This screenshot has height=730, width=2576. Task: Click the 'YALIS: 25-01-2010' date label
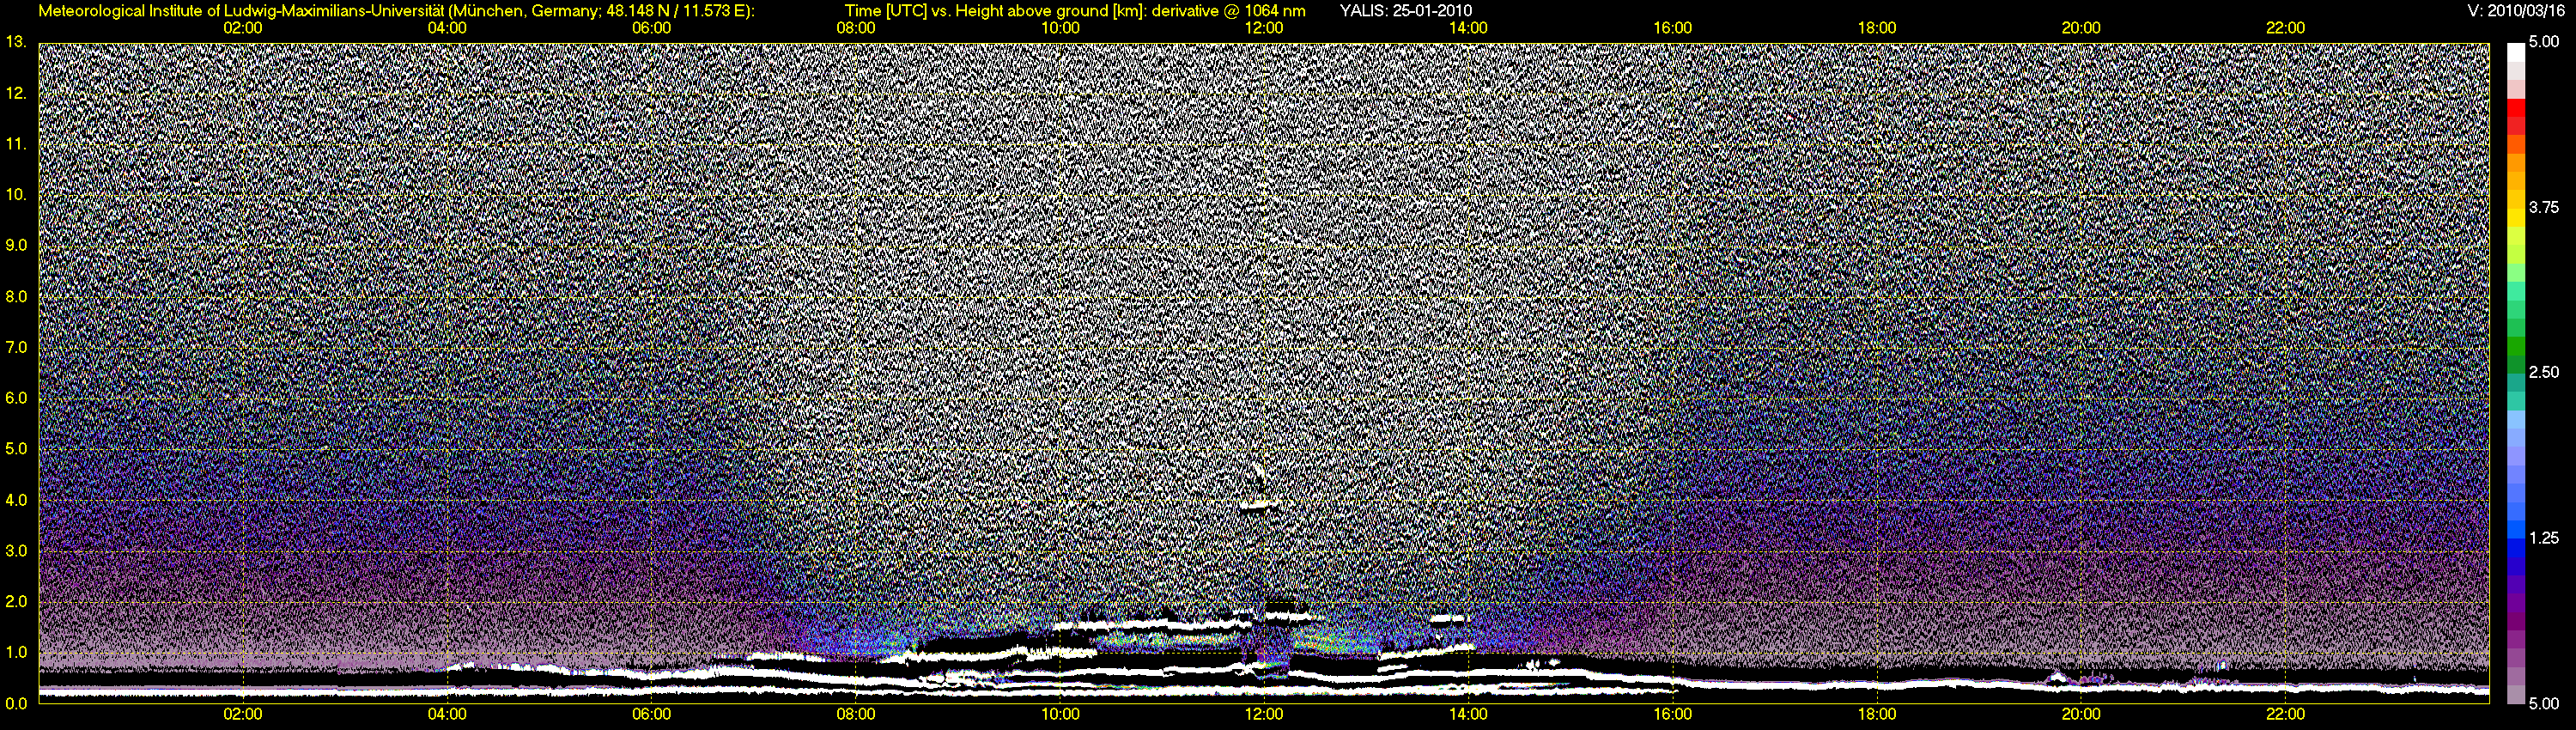pyautogui.click(x=1405, y=11)
